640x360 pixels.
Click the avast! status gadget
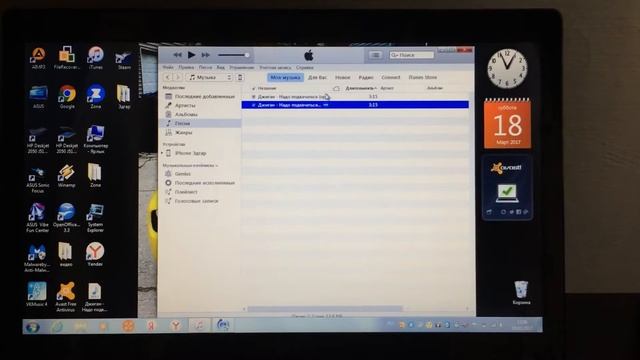507,188
